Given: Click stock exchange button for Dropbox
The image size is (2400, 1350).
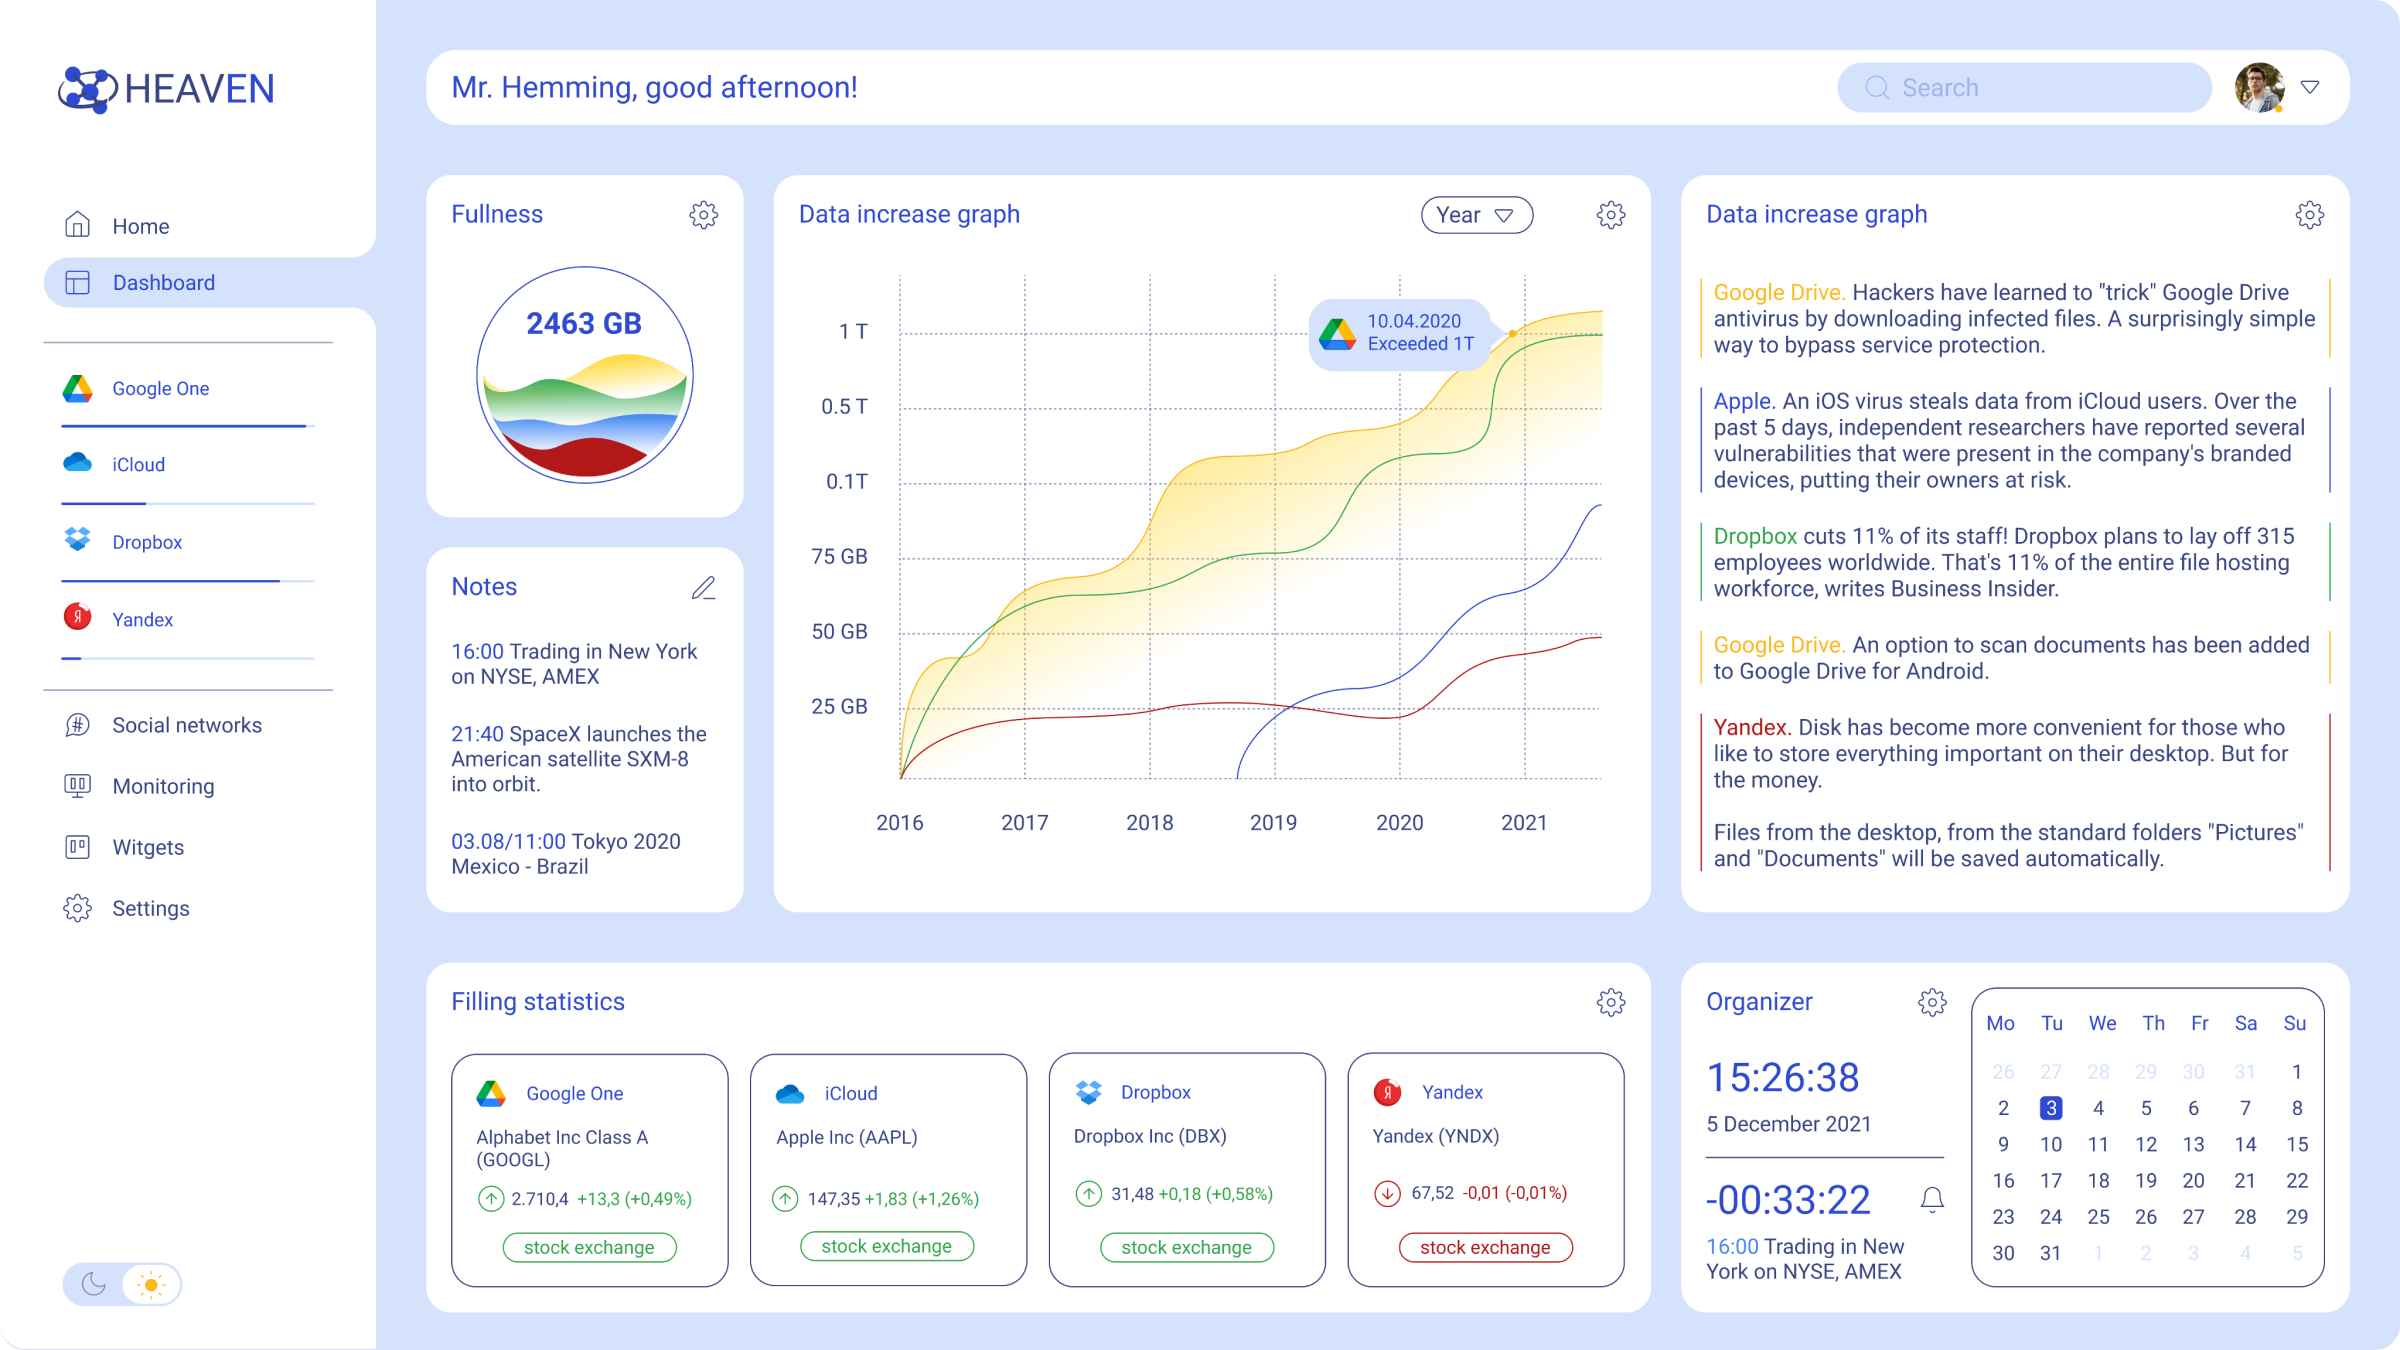Looking at the screenshot, I should tap(1187, 1247).
